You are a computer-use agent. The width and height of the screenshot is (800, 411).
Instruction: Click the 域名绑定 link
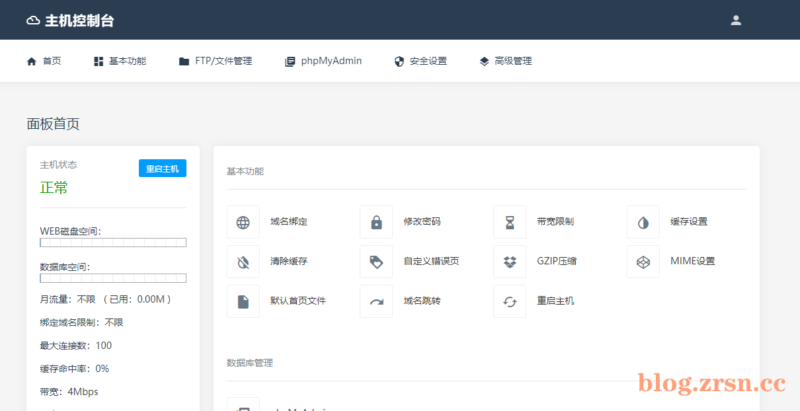[289, 222]
